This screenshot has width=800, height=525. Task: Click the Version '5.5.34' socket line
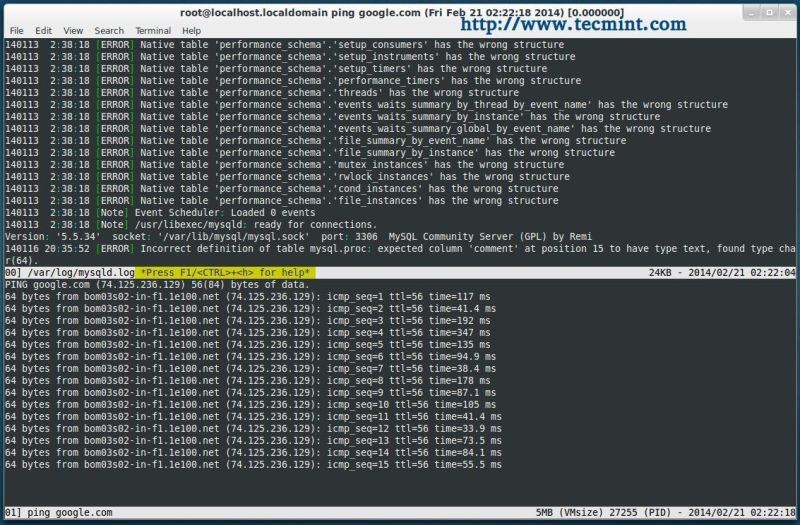click(x=298, y=237)
